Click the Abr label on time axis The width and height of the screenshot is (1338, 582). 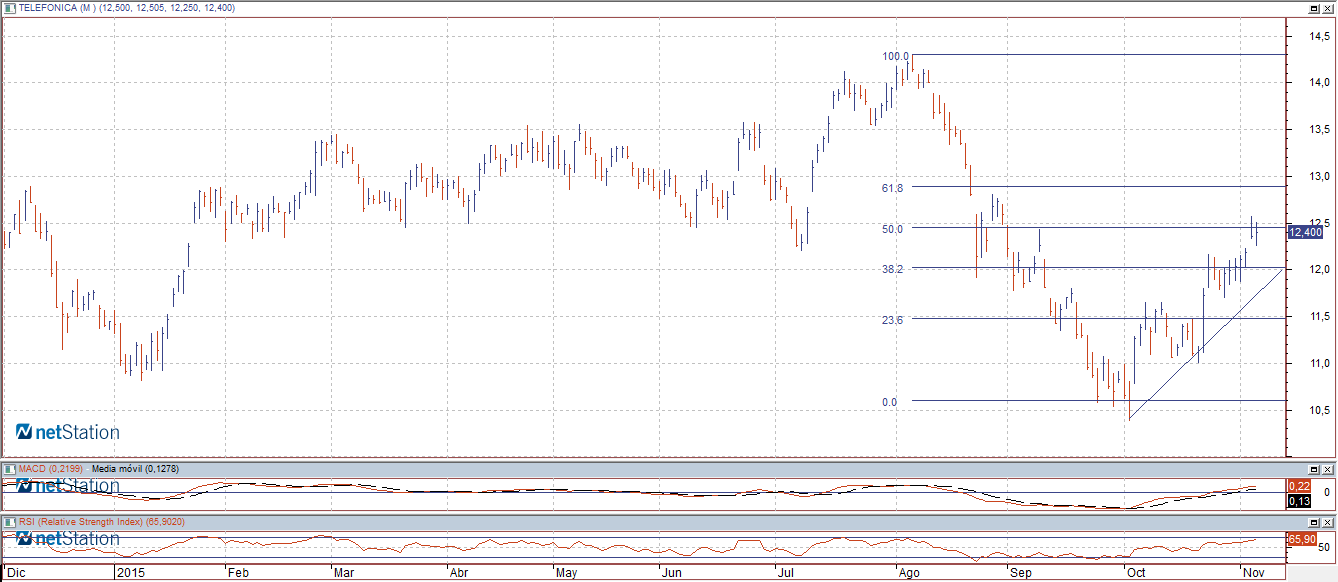click(x=459, y=573)
